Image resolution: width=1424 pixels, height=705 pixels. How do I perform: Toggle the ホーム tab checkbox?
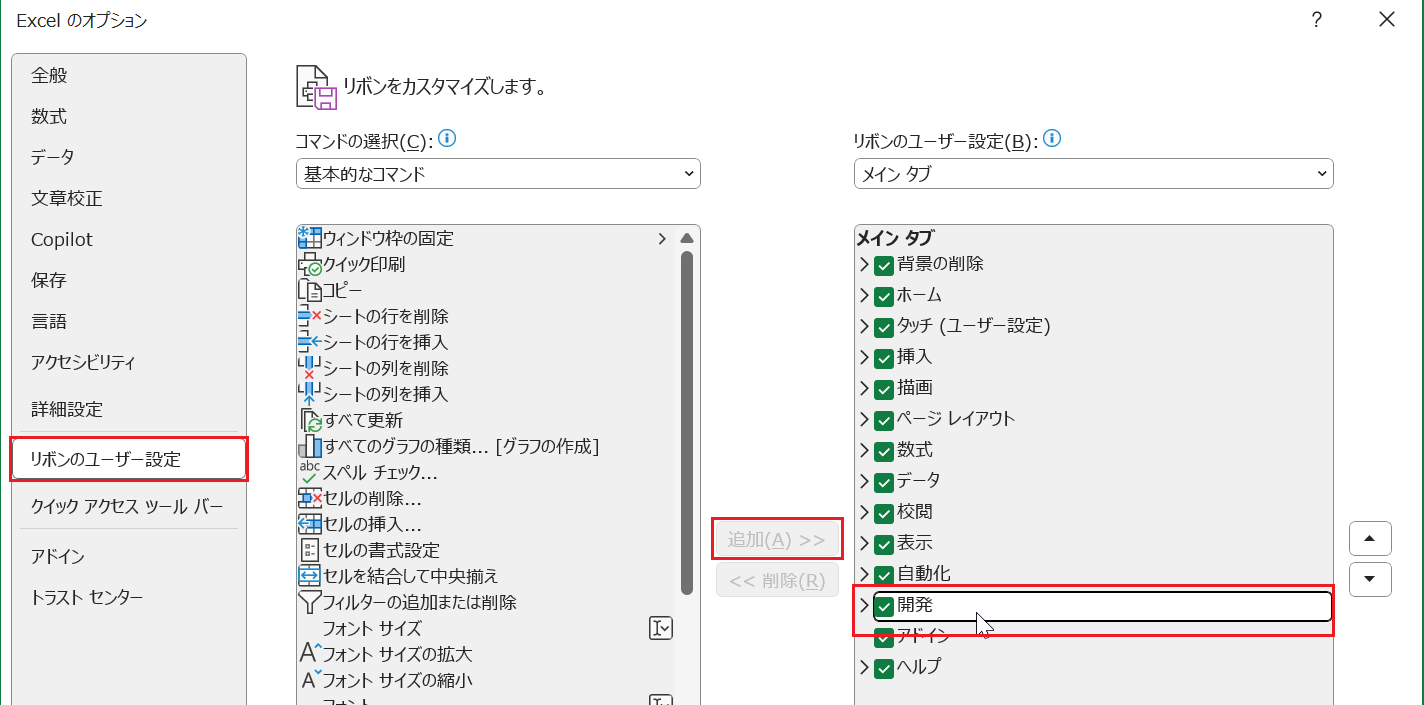884,296
